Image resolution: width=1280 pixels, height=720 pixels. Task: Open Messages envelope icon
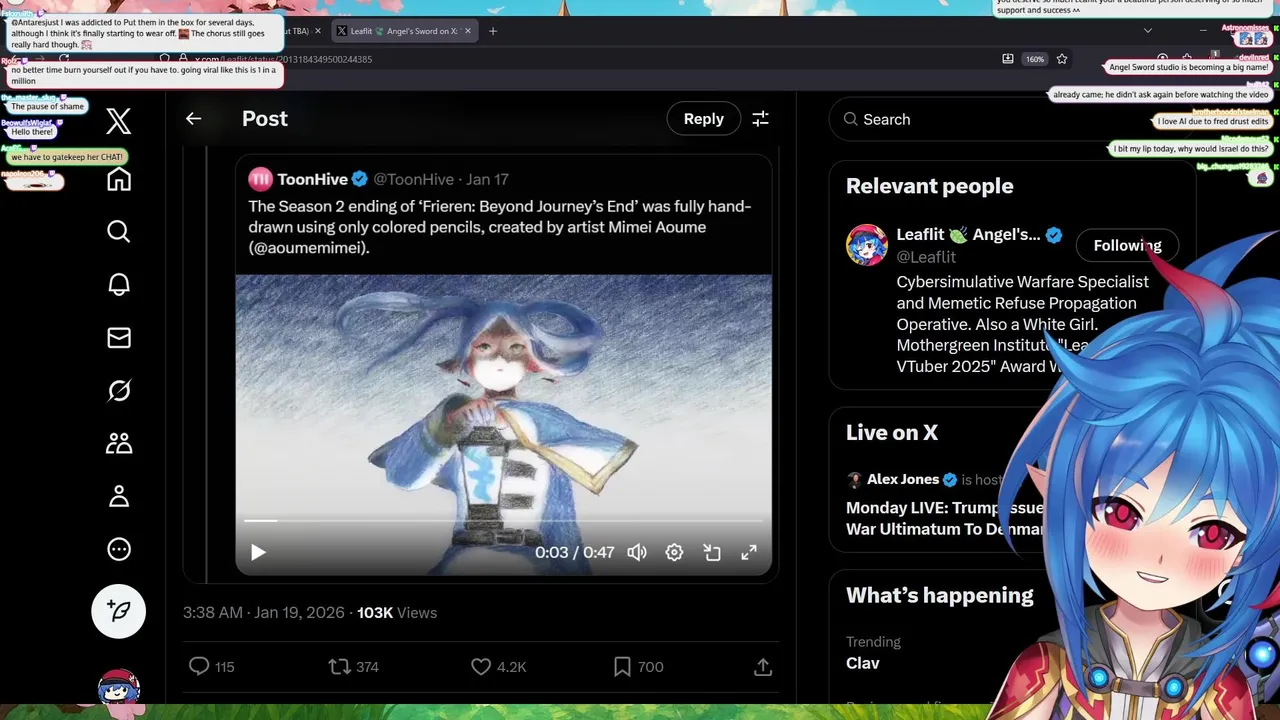pyautogui.click(x=118, y=338)
